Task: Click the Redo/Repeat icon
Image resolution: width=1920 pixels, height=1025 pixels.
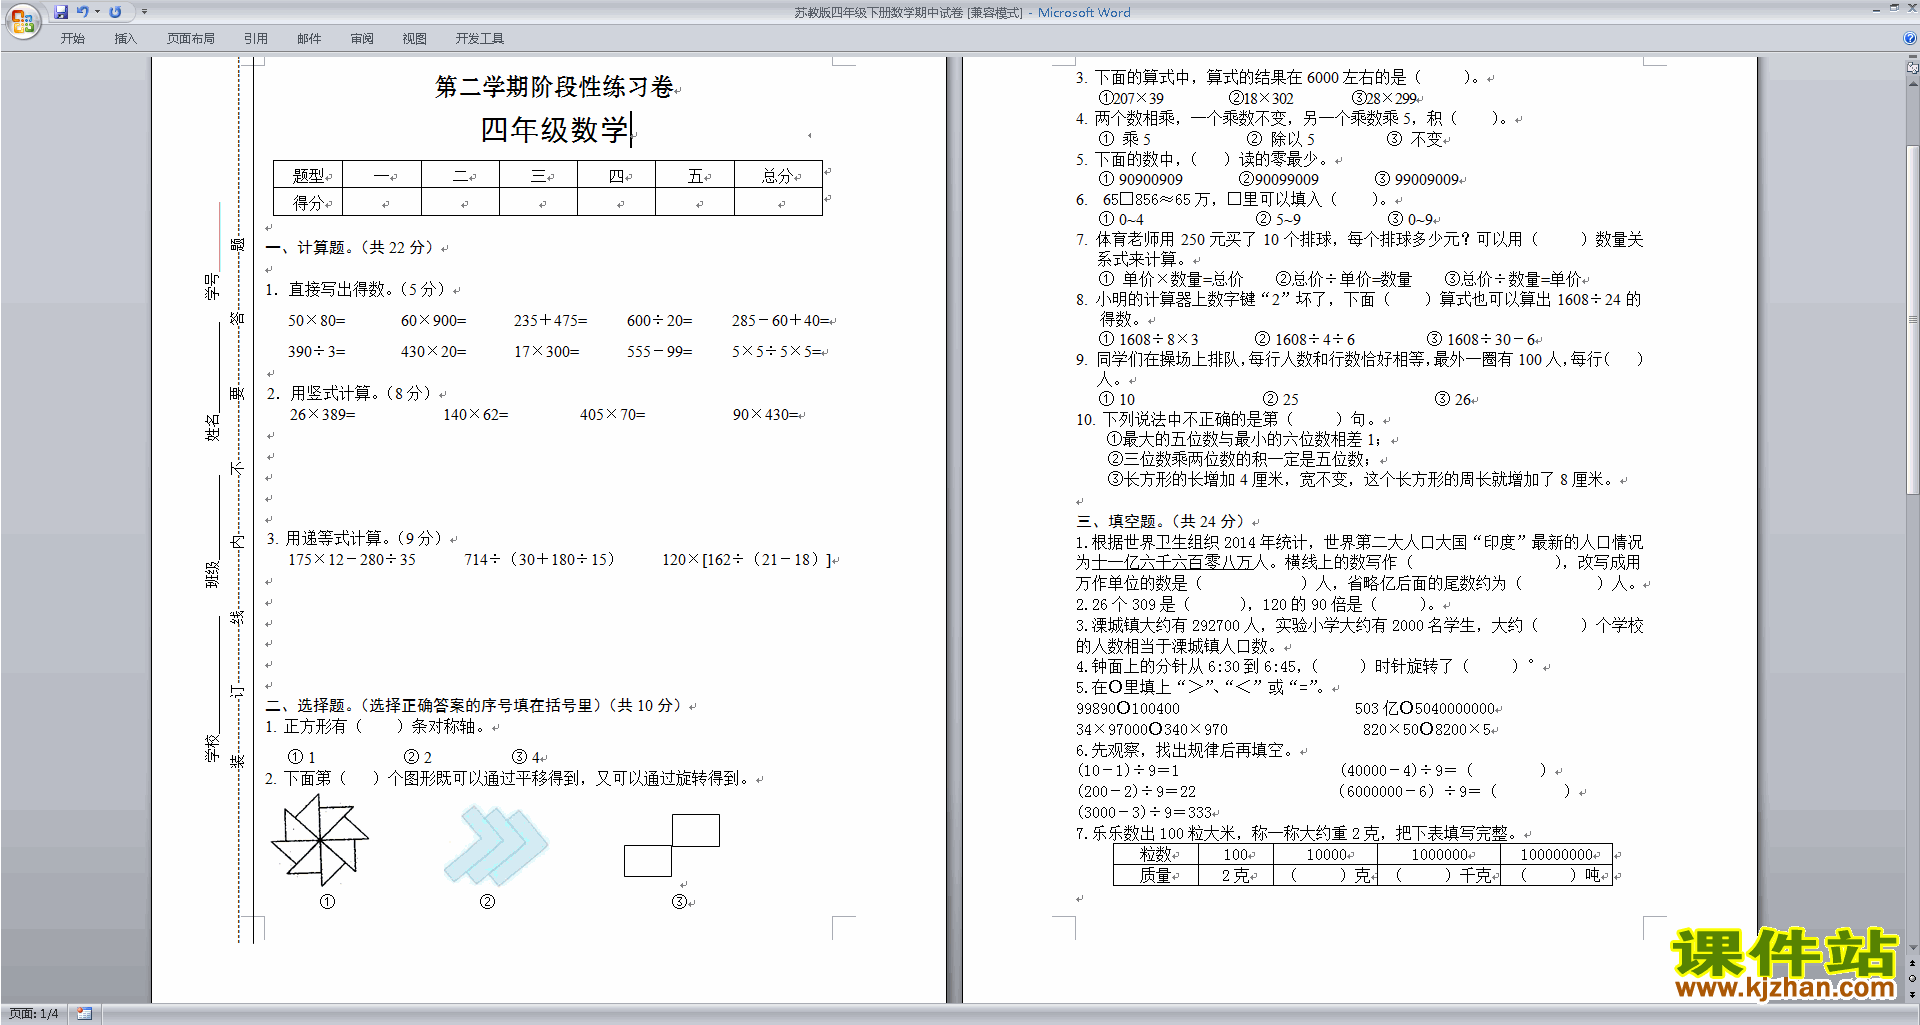Action: (x=115, y=12)
